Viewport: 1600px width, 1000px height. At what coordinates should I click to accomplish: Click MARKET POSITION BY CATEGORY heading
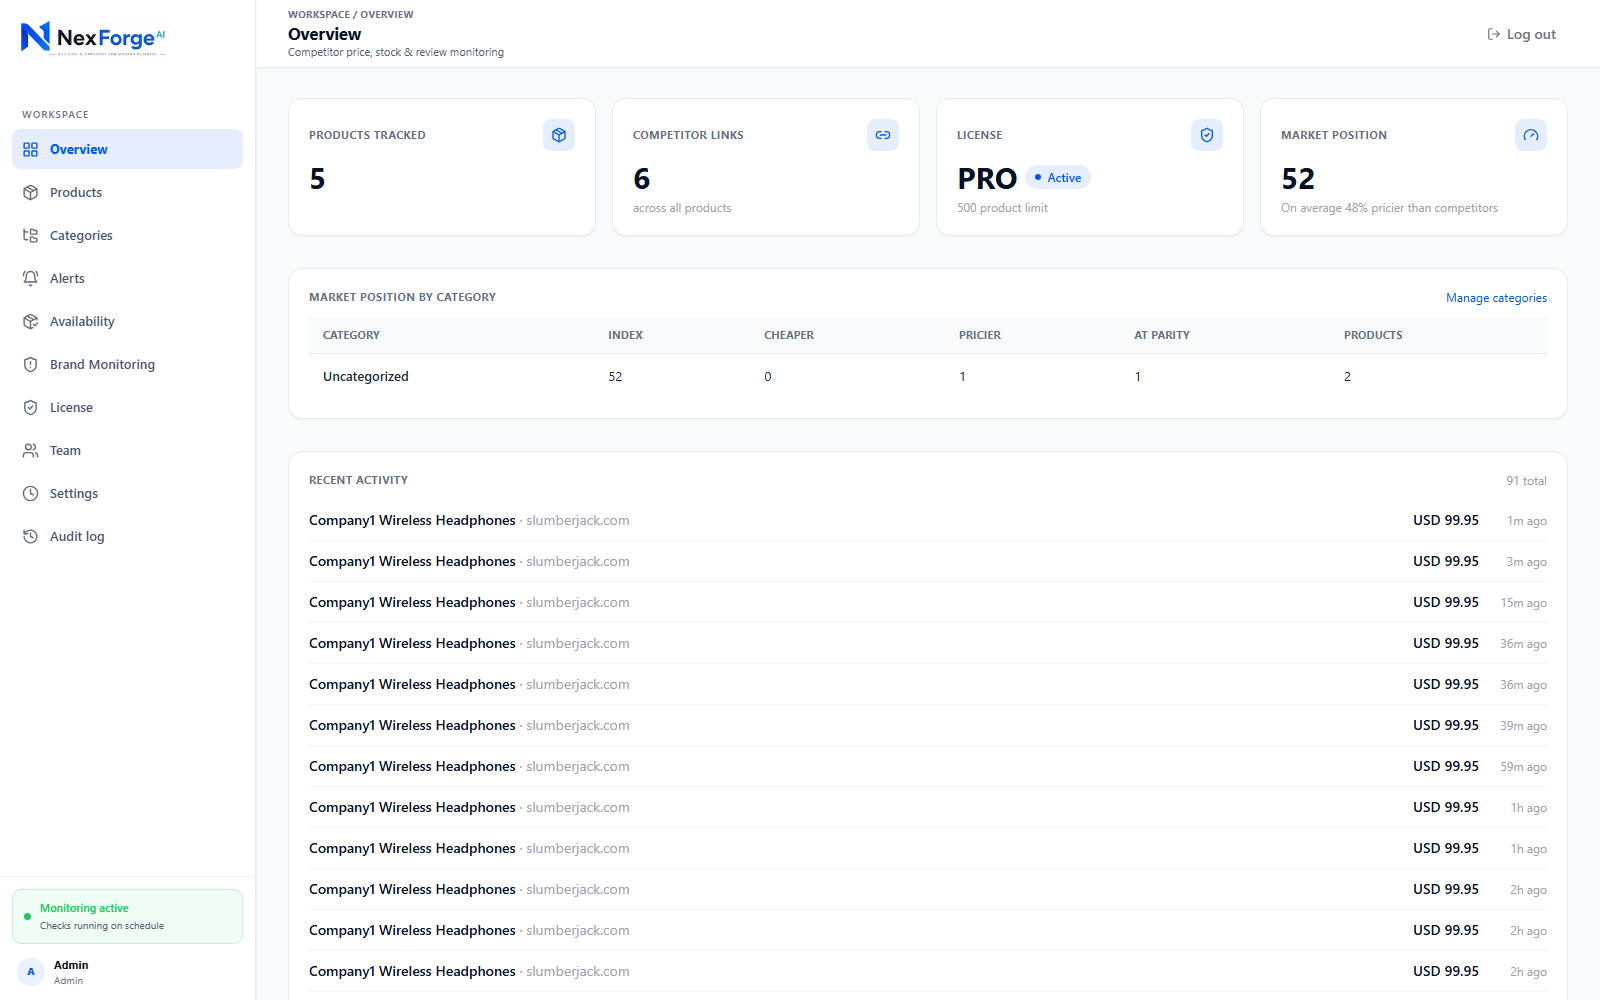coord(402,297)
